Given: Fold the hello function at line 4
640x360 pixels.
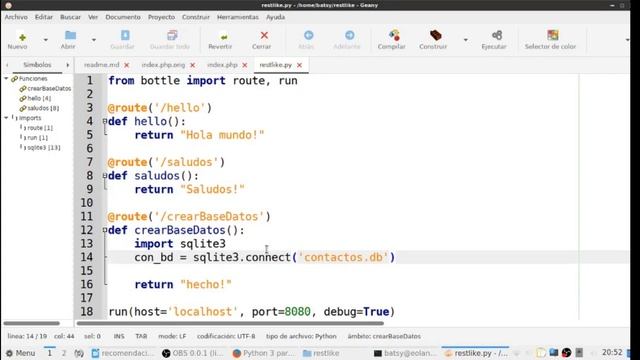Looking at the screenshot, I should [105, 121].
